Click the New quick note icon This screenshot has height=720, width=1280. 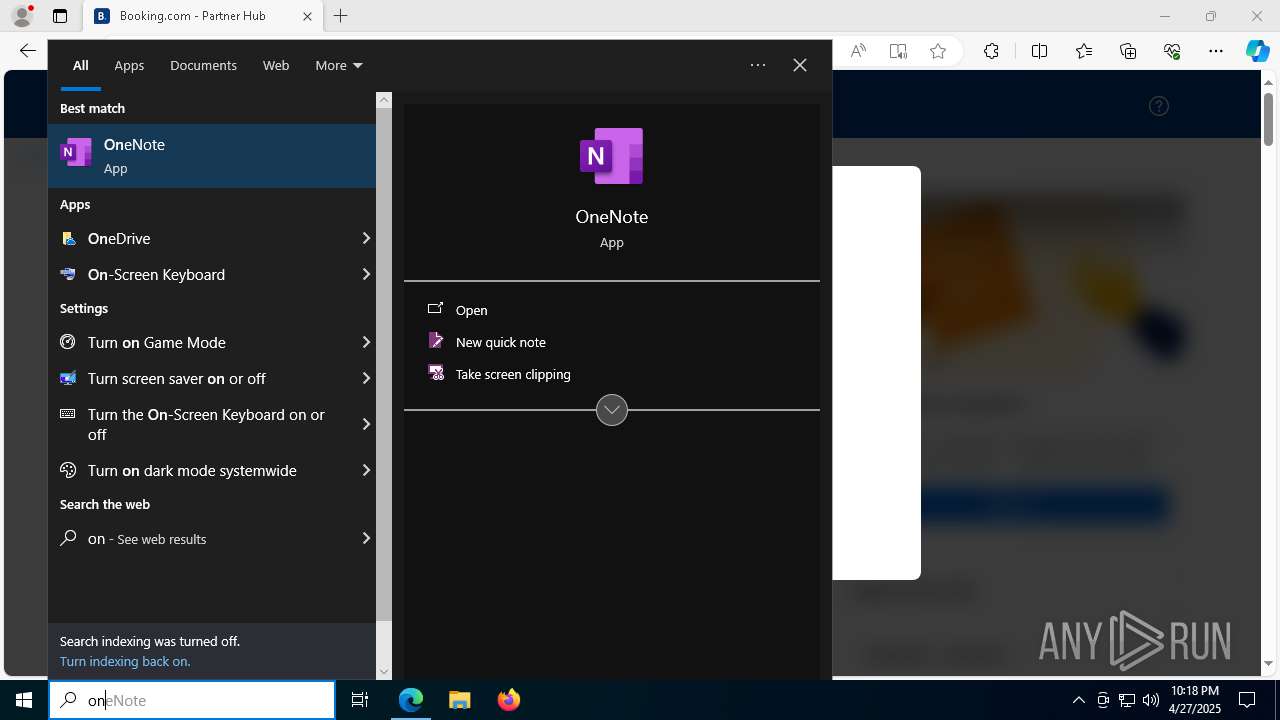[435, 341]
